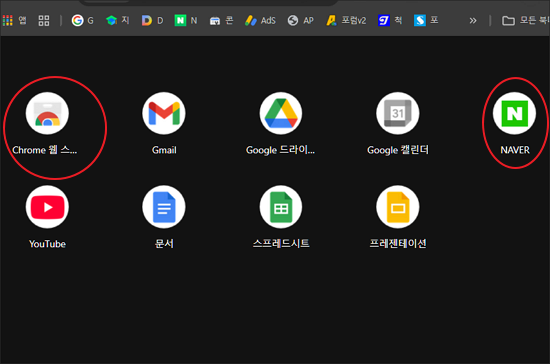Open the 'D' bookmark
Image resolution: width=550 pixels, height=364 pixels.
[x=152, y=20]
